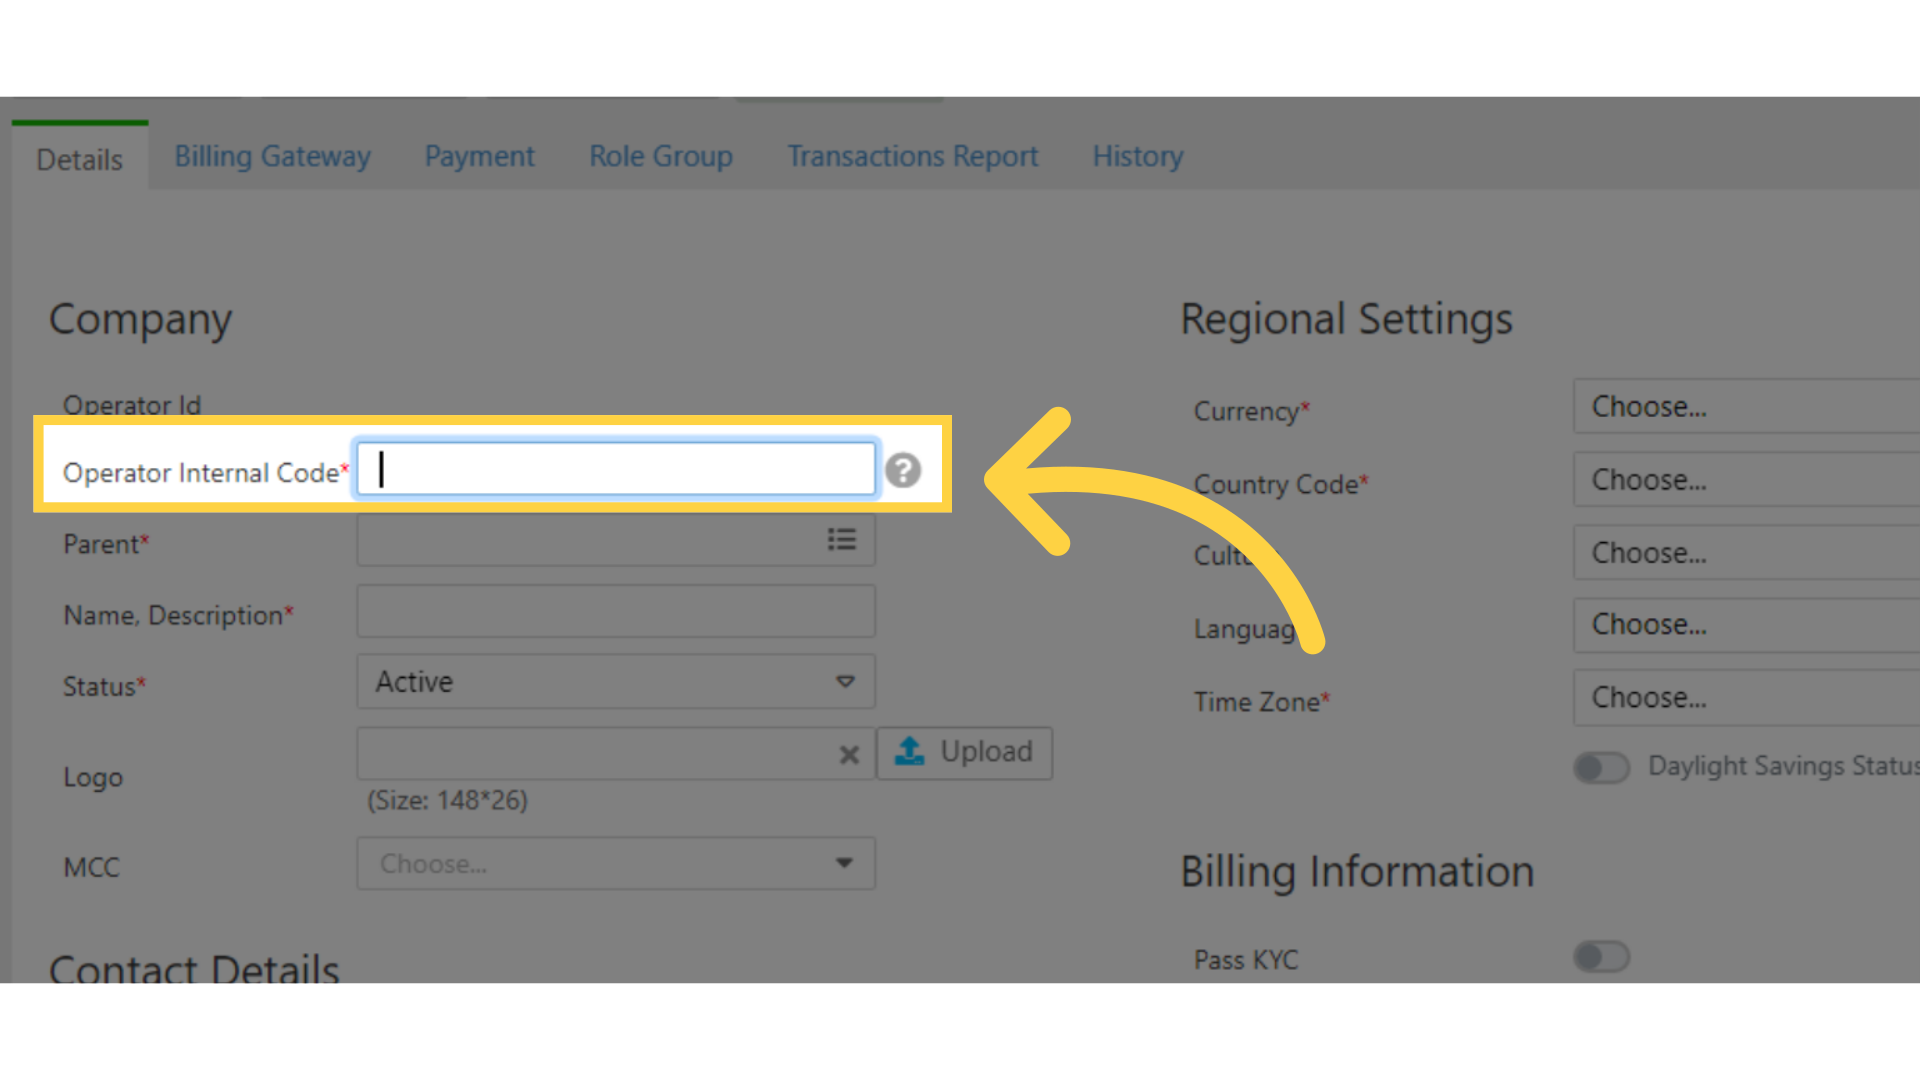The height and width of the screenshot is (1080, 1920).
Task: Expand the Status dropdown arrow
Action: click(845, 682)
